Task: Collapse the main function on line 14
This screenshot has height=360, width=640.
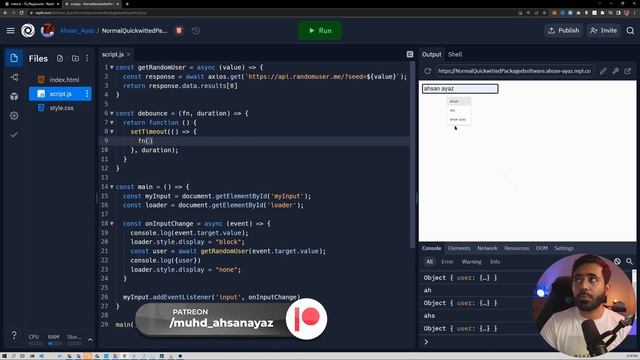Action: pos(112,187)
